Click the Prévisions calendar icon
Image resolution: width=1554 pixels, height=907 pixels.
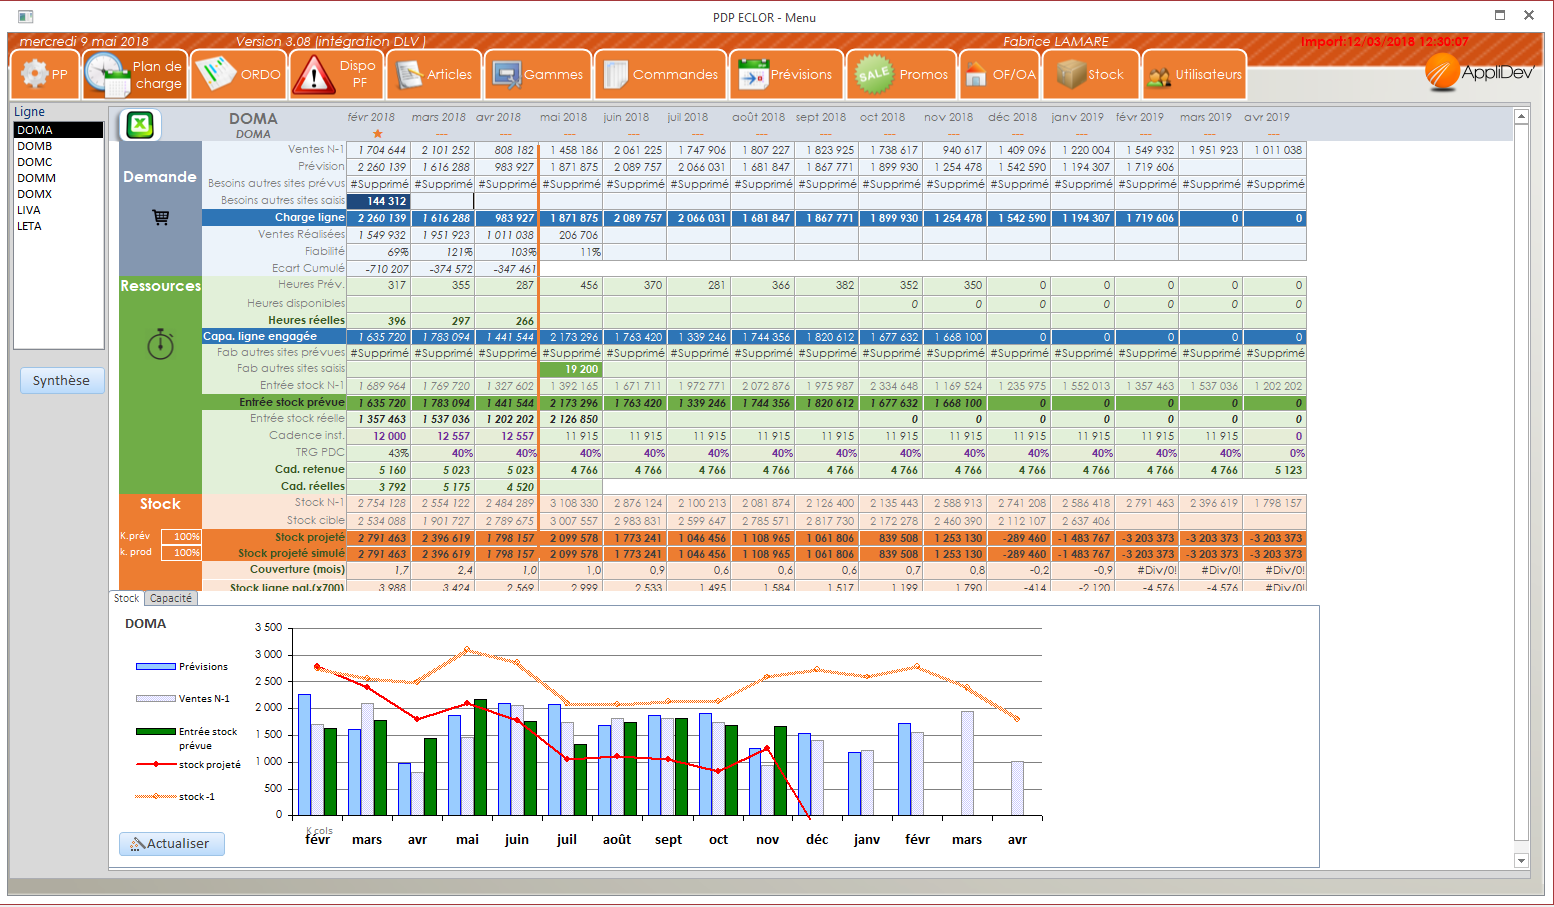[752, 74]
